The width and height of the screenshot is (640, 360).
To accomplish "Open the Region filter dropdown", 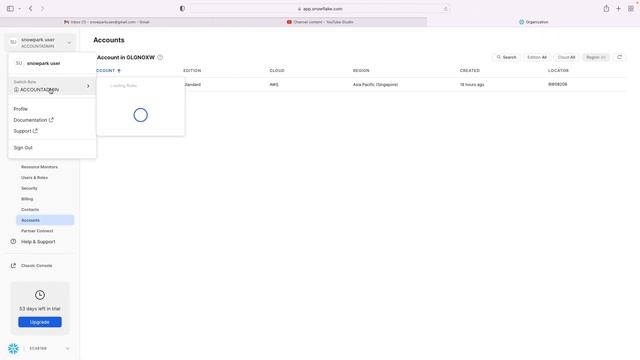I will click(596, 57).
